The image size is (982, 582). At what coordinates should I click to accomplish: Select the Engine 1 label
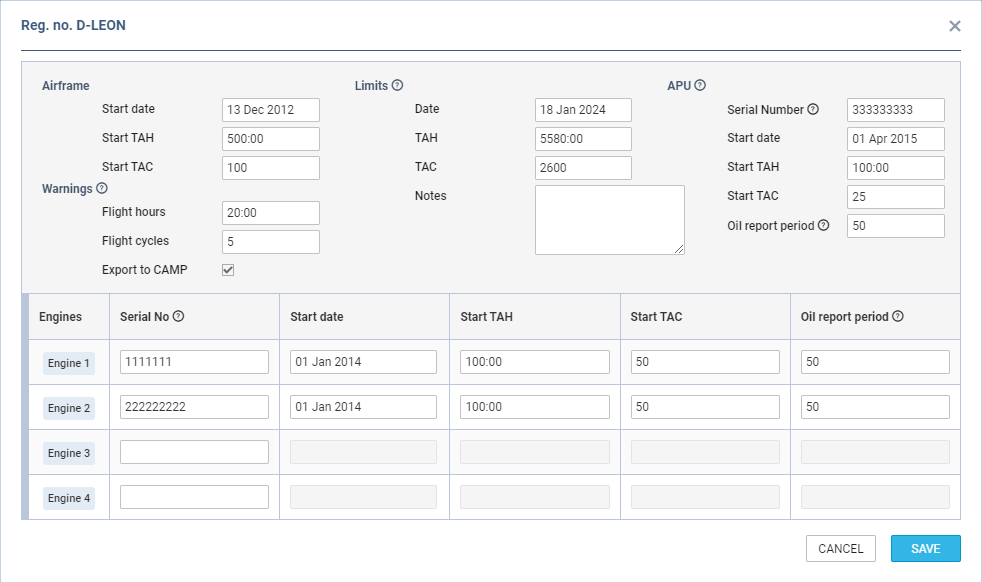point(69,363)
